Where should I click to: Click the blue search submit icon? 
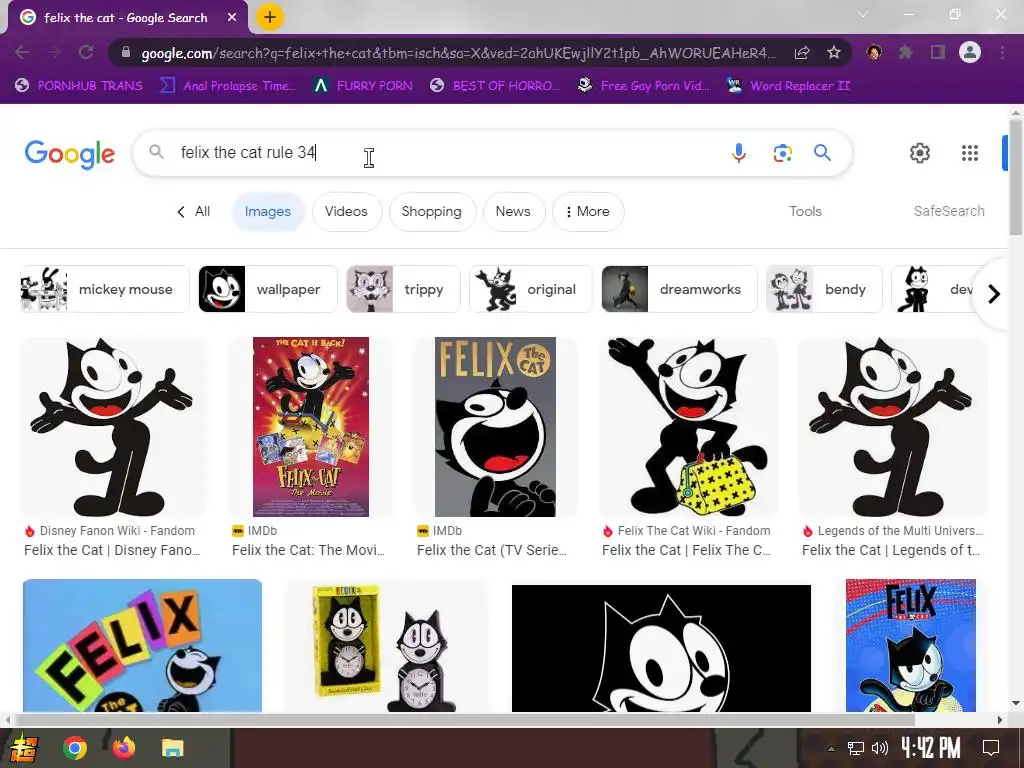822,153
